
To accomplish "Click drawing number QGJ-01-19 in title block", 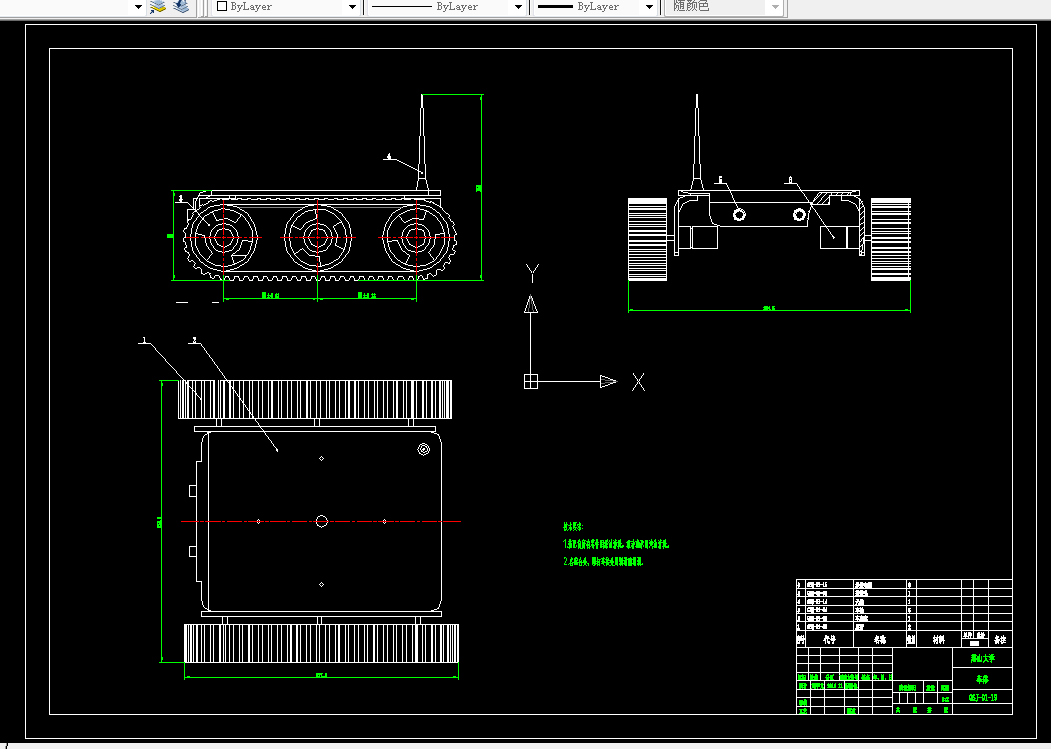I will 983,697.
